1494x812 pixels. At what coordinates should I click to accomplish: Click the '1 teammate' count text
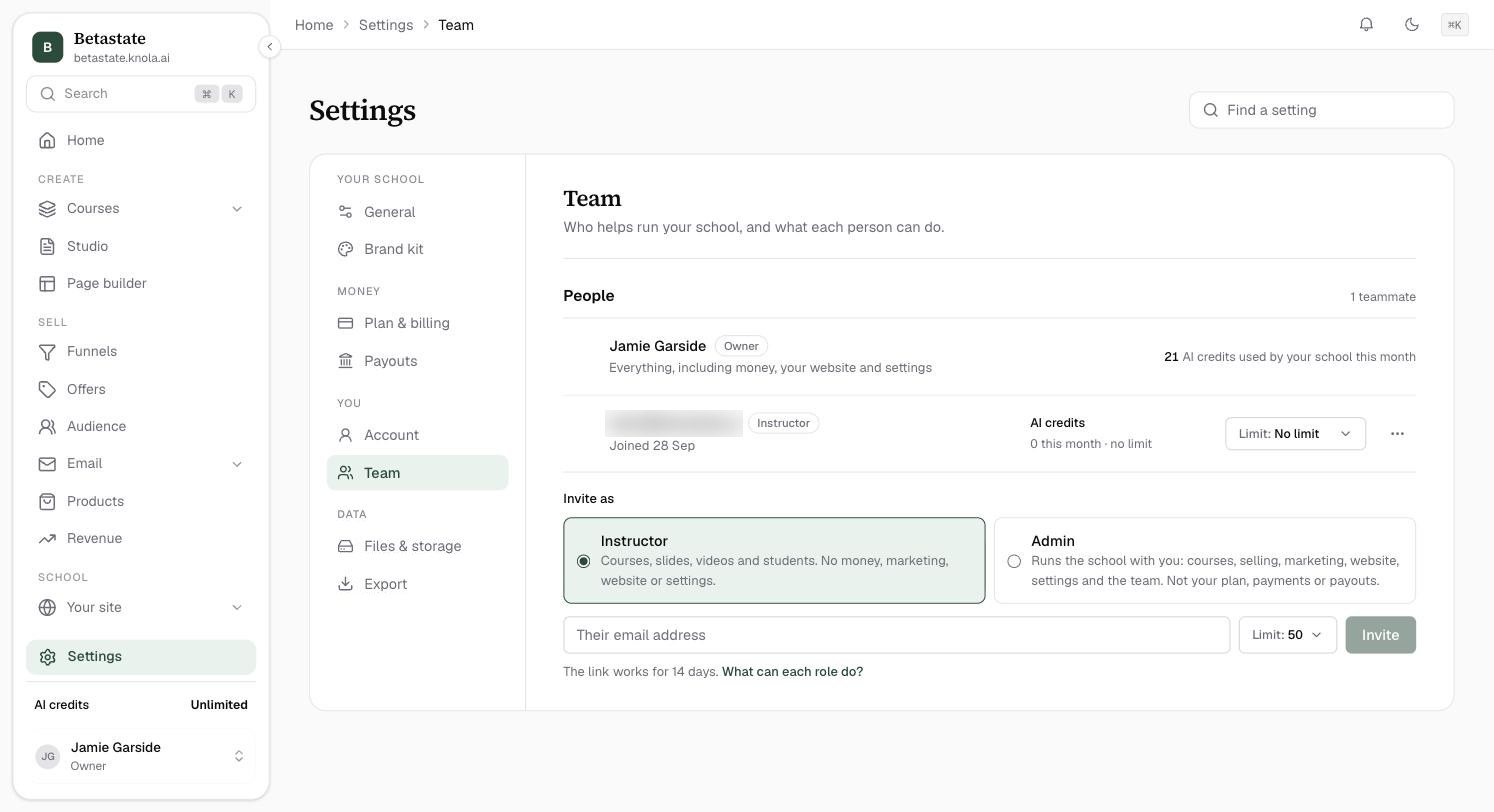coord(1383,297)
